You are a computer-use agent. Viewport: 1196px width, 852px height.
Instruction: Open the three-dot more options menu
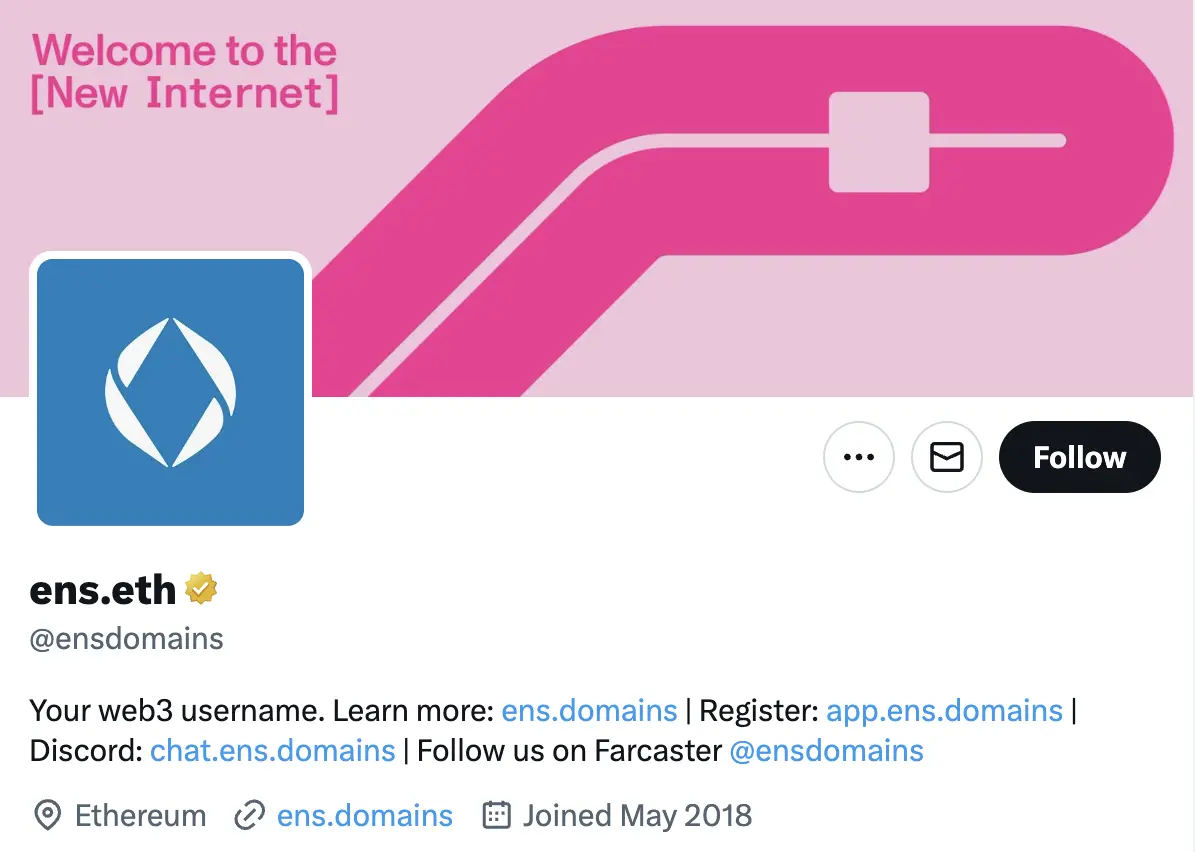coord(858,457)
